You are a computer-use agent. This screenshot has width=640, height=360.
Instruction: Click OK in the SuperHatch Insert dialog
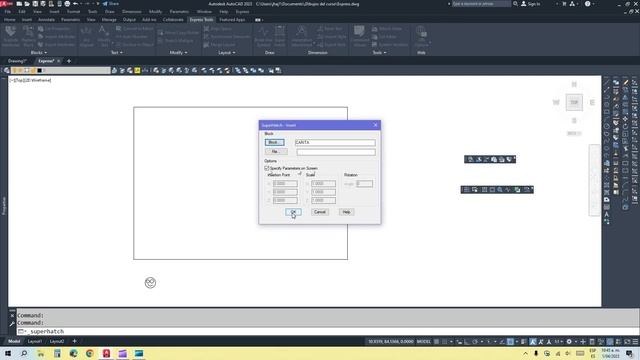click(x=293, y=212)
